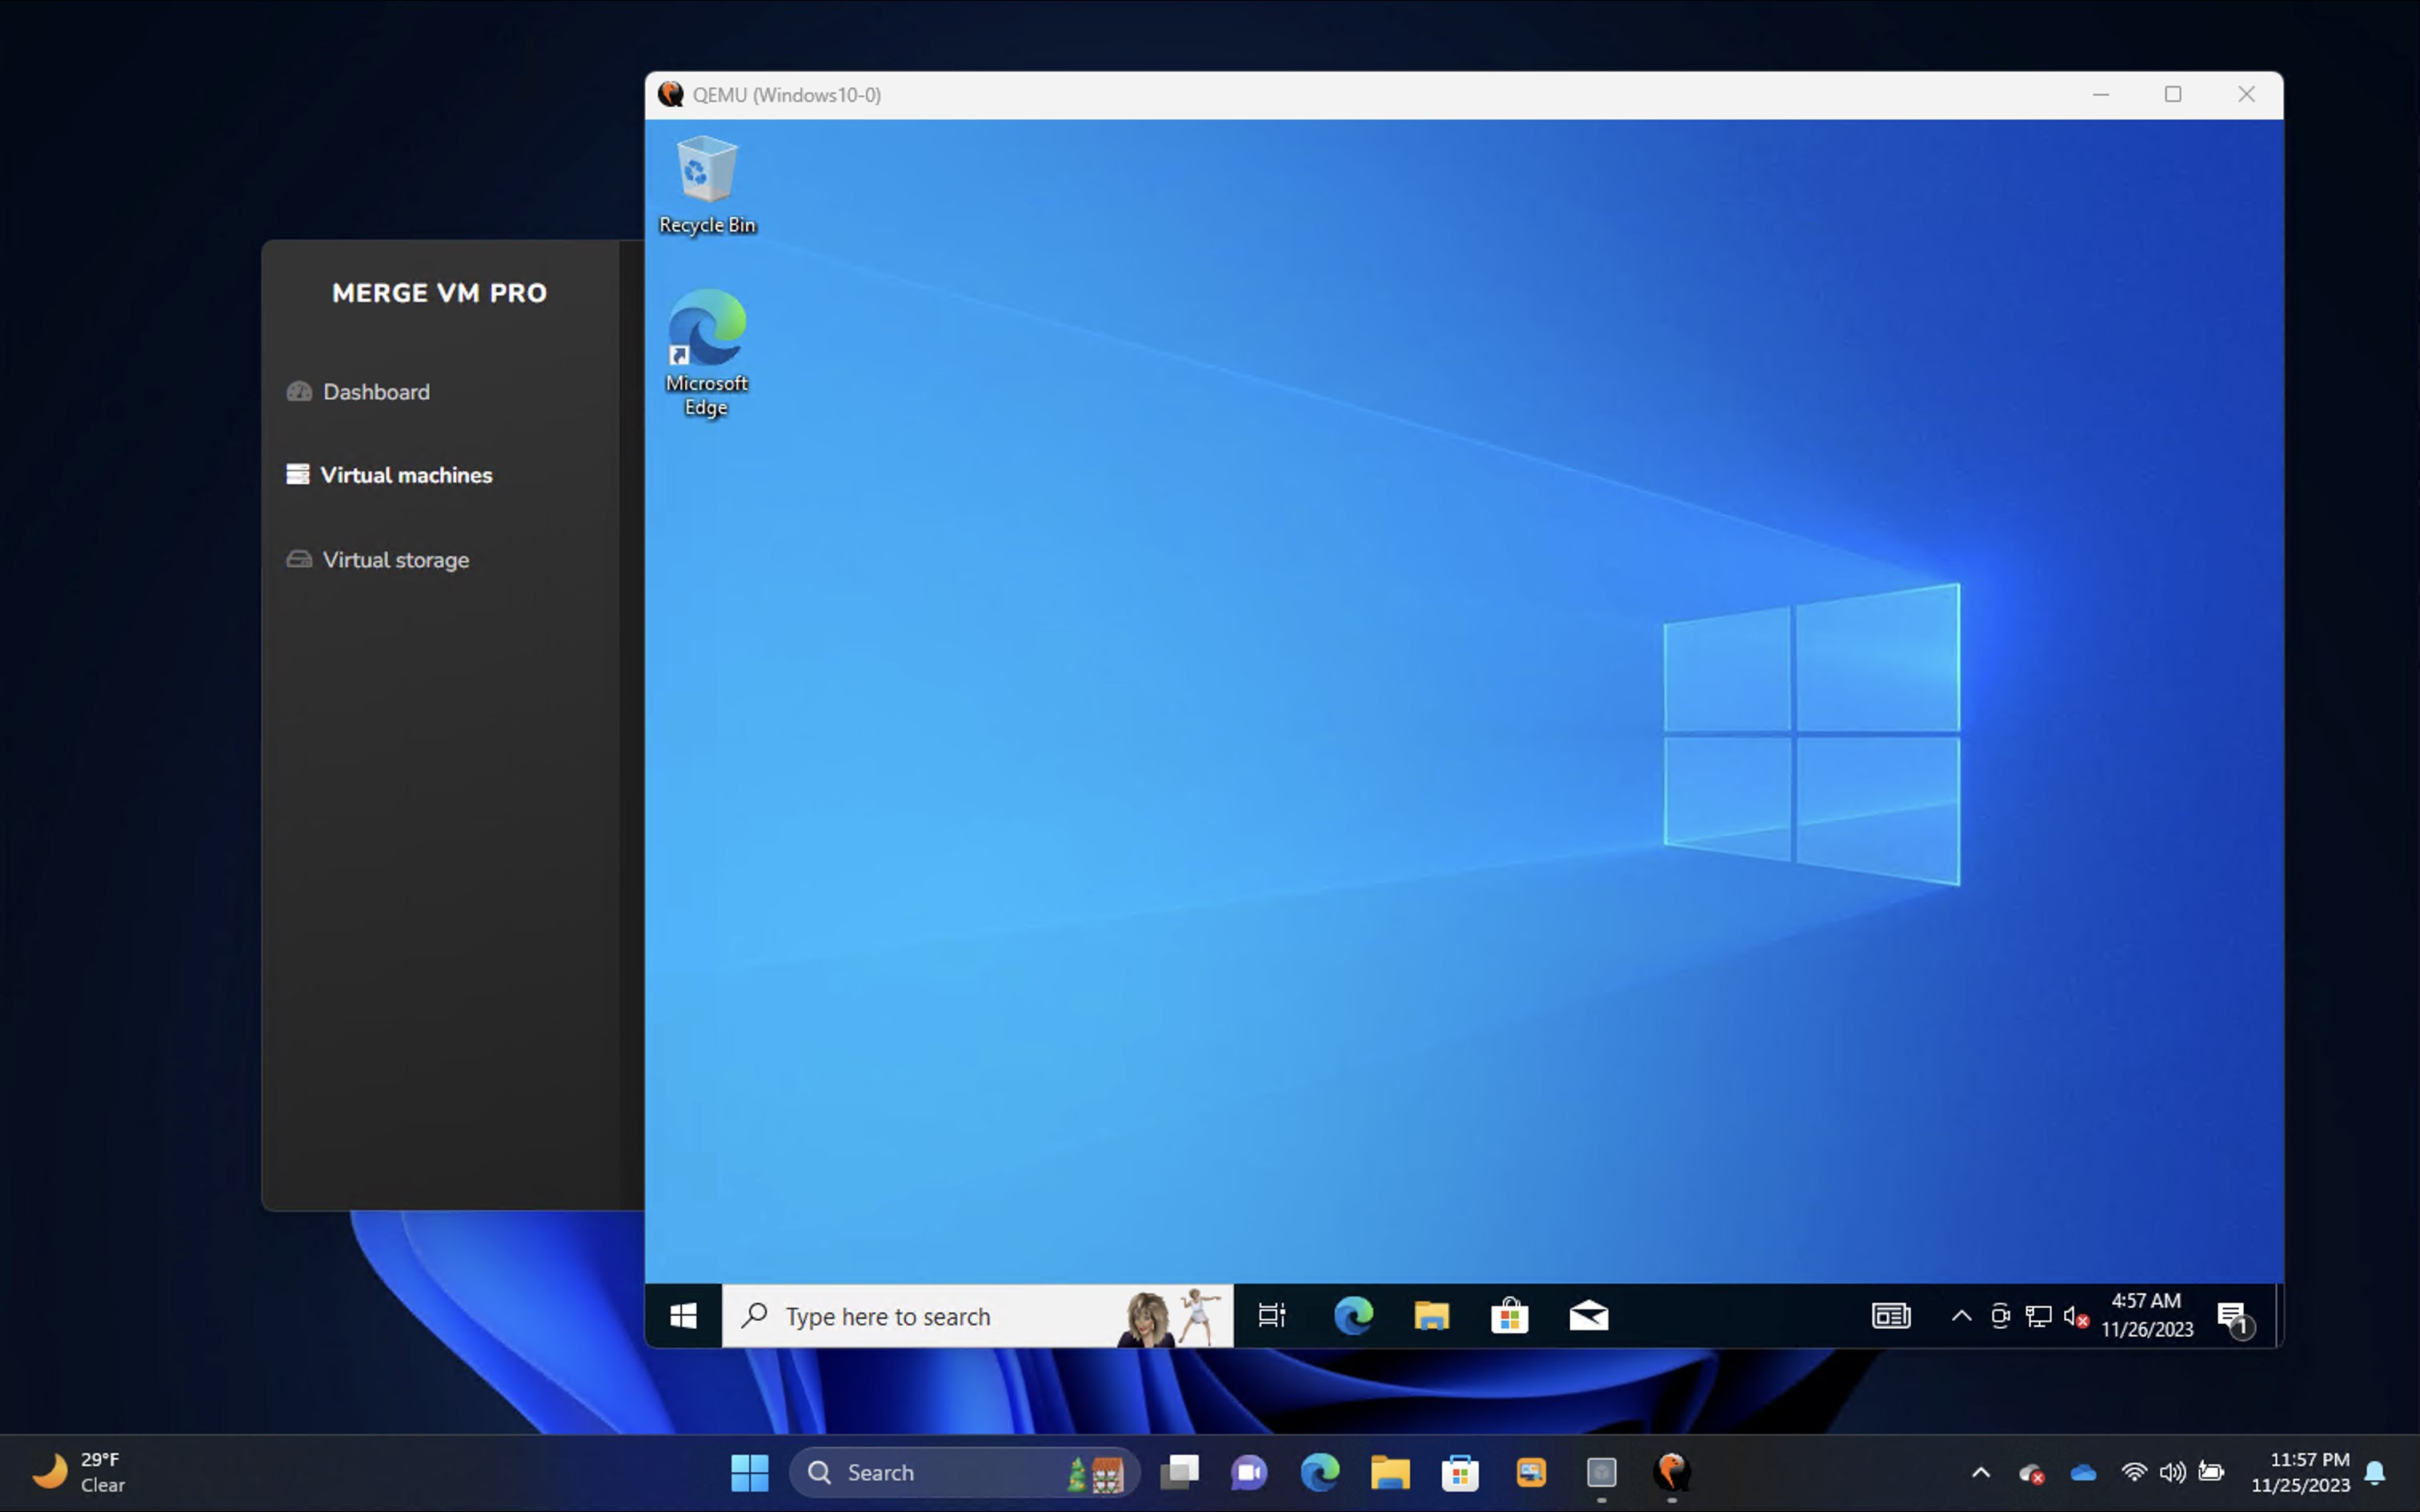Click the Task View icon in the VM taskbar
This screenshot has height=1512, width=2420.
coord(1271,1316)
